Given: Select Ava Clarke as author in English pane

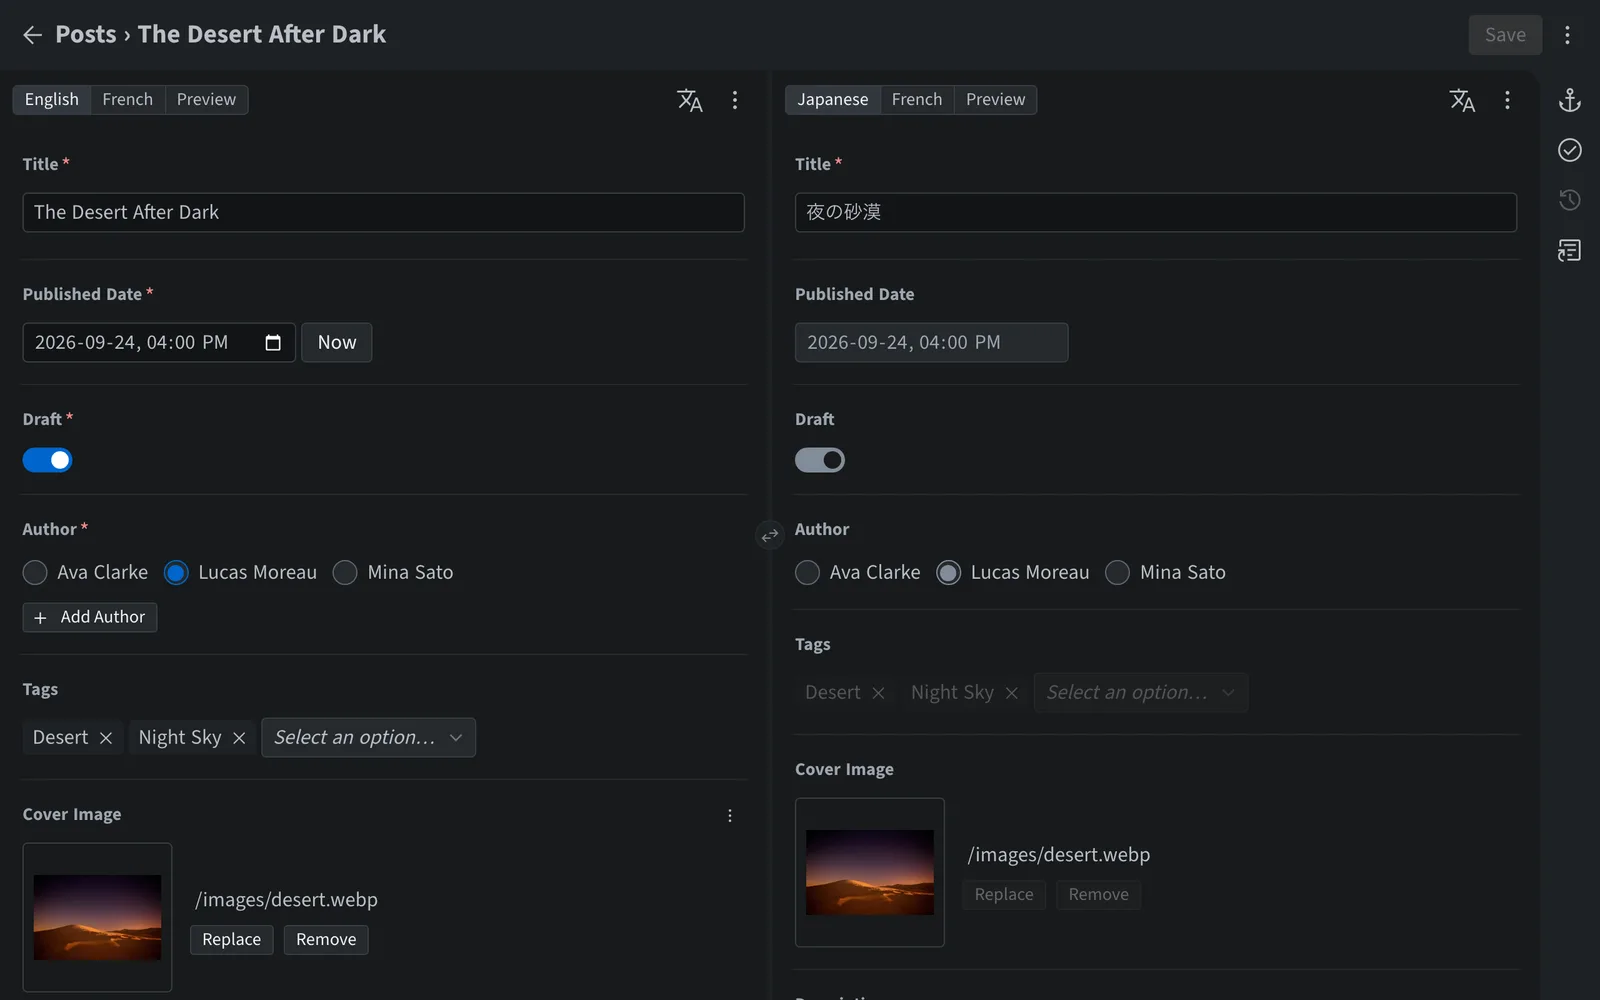Looking at the screenshot, I should pyautogui.click(x=35, y=573).
